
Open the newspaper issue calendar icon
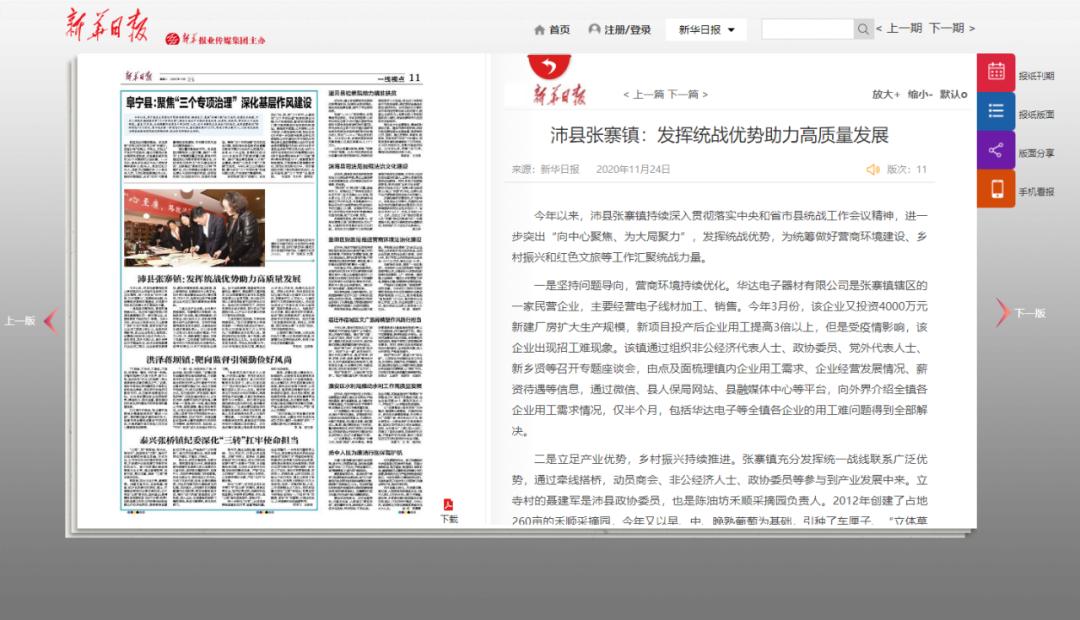[996, 72]
